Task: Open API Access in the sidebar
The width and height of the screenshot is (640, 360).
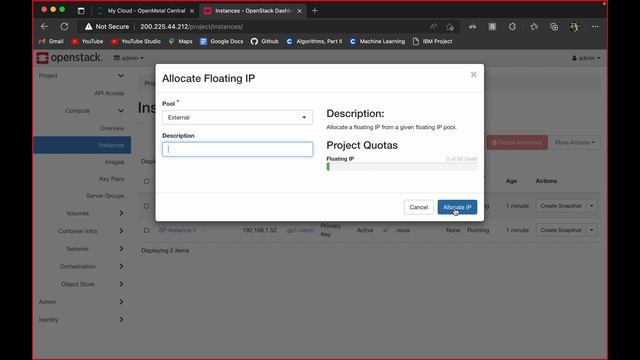Action: 109,93
